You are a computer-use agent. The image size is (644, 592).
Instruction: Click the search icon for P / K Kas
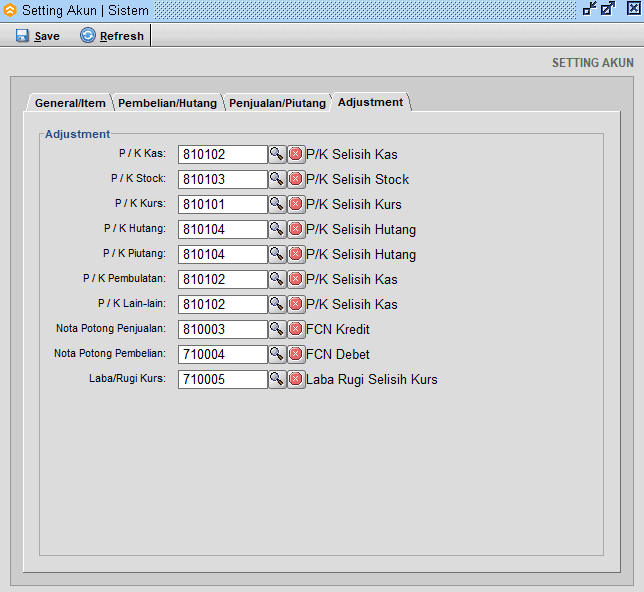coord(277,154)
